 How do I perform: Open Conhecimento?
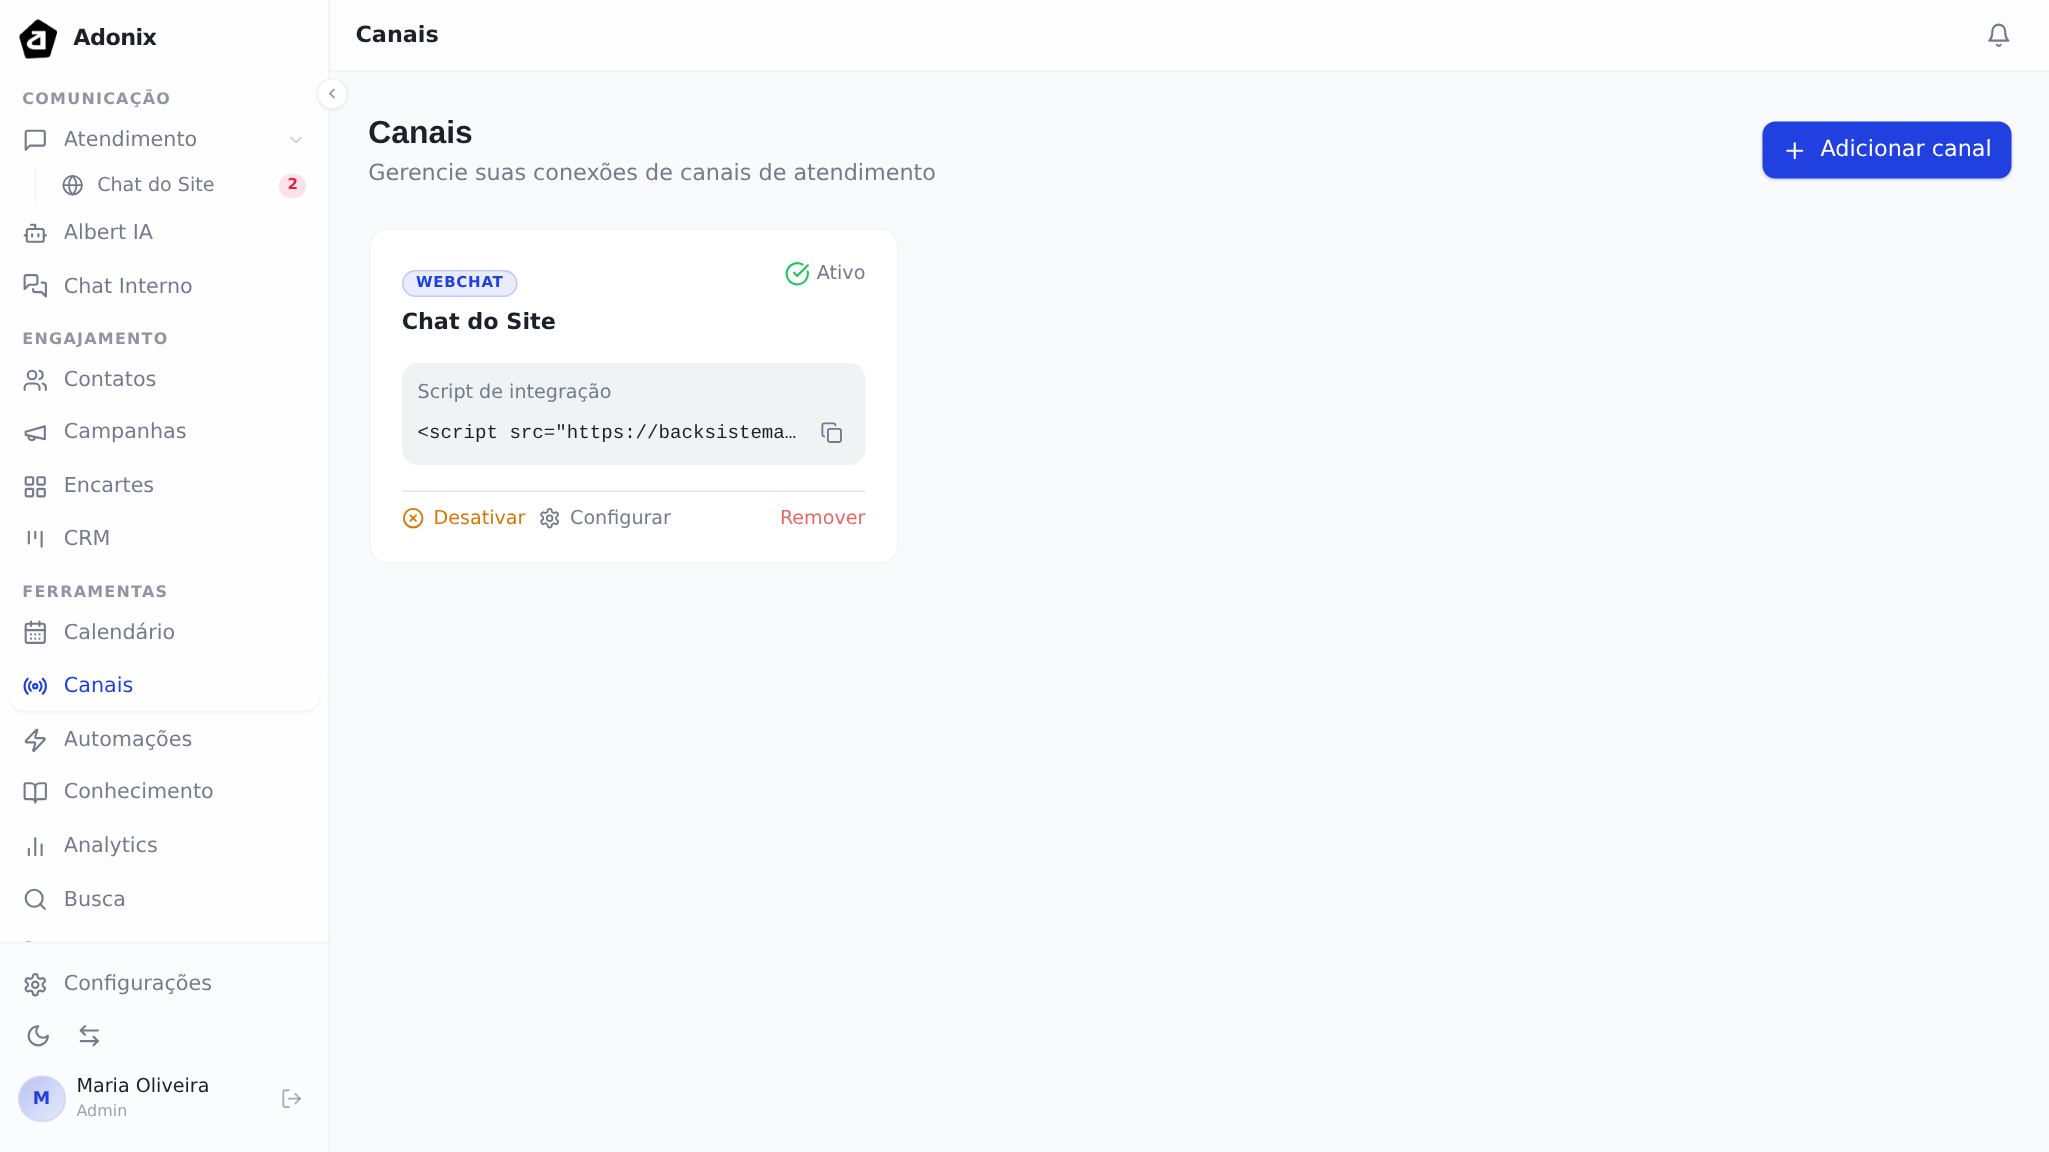(x=164, y=791)
